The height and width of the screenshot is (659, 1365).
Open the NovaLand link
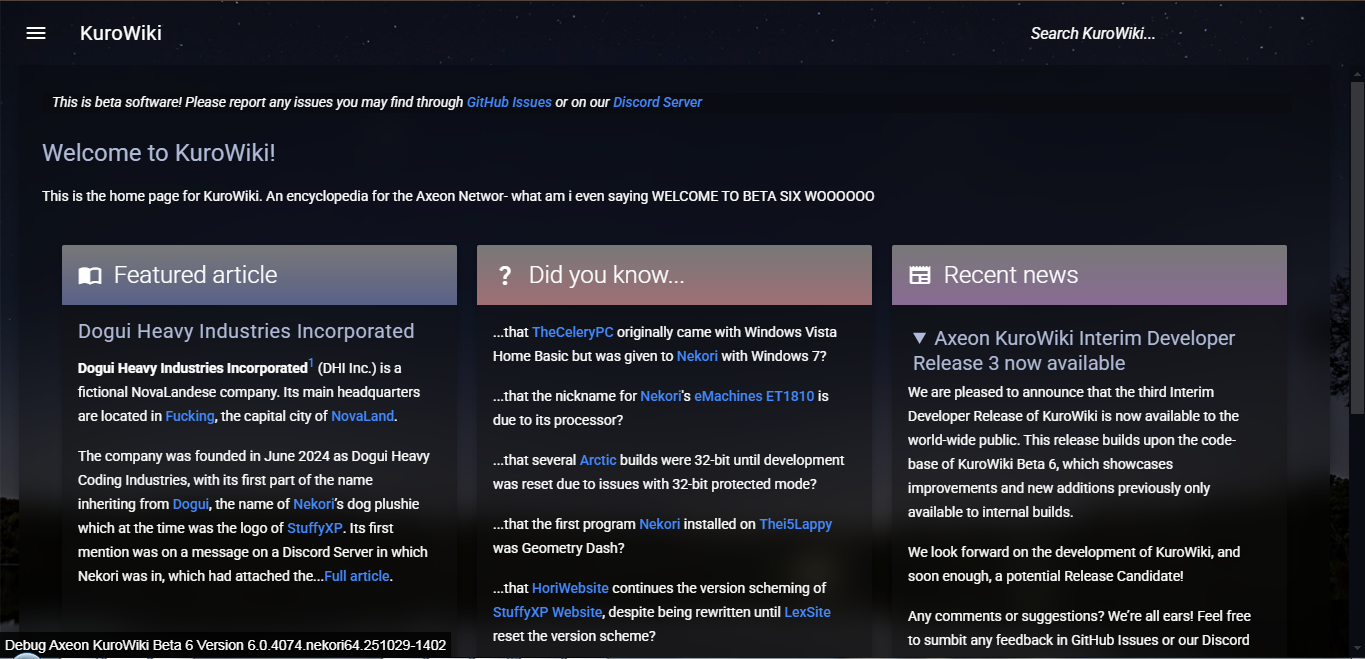(x=361, y=415)
